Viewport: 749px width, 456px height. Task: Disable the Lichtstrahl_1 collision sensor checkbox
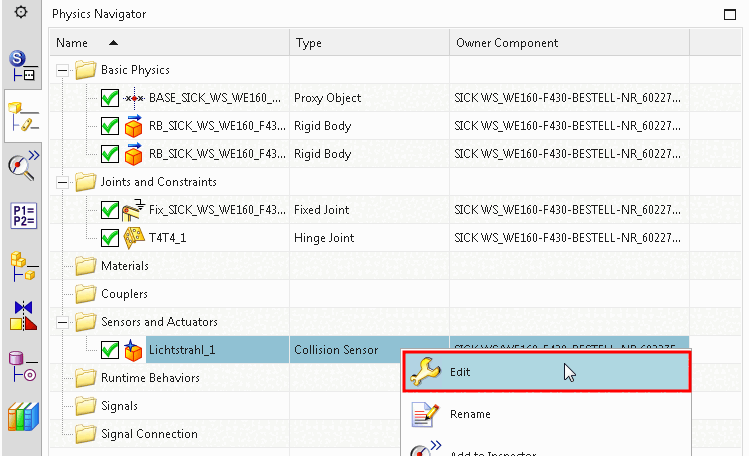point(110,350)
